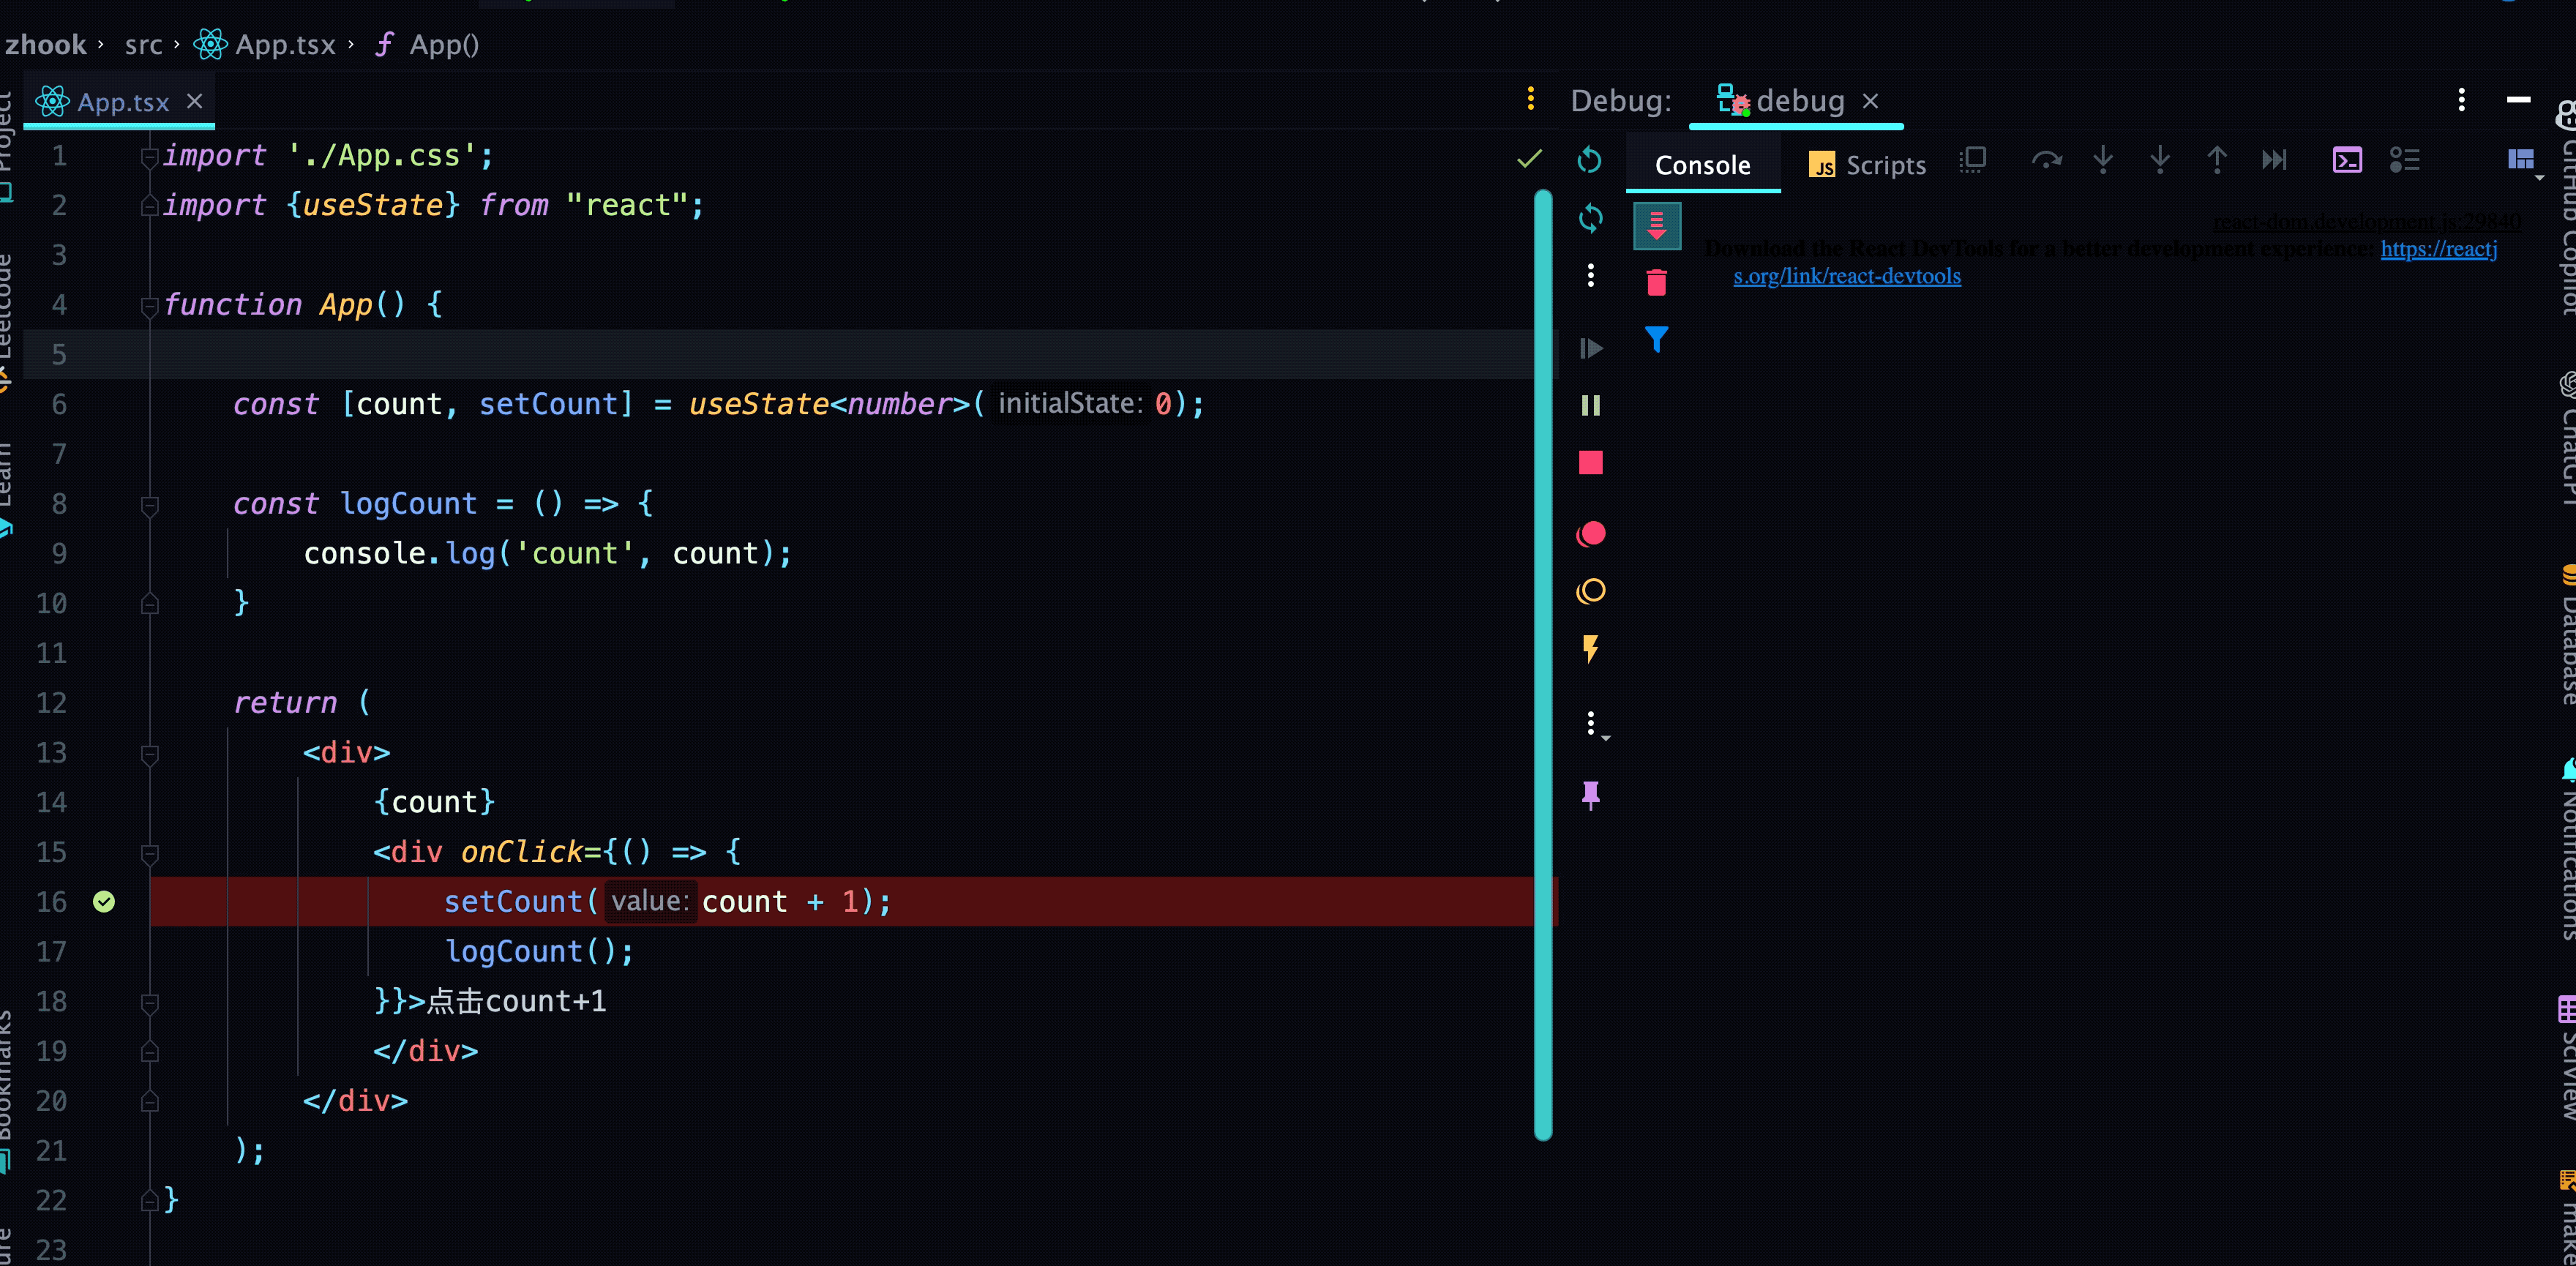Run to cursor in the debugger
This screenshot has height=1266, width=2576.
pyautogui.click(x=2274, y=160)
